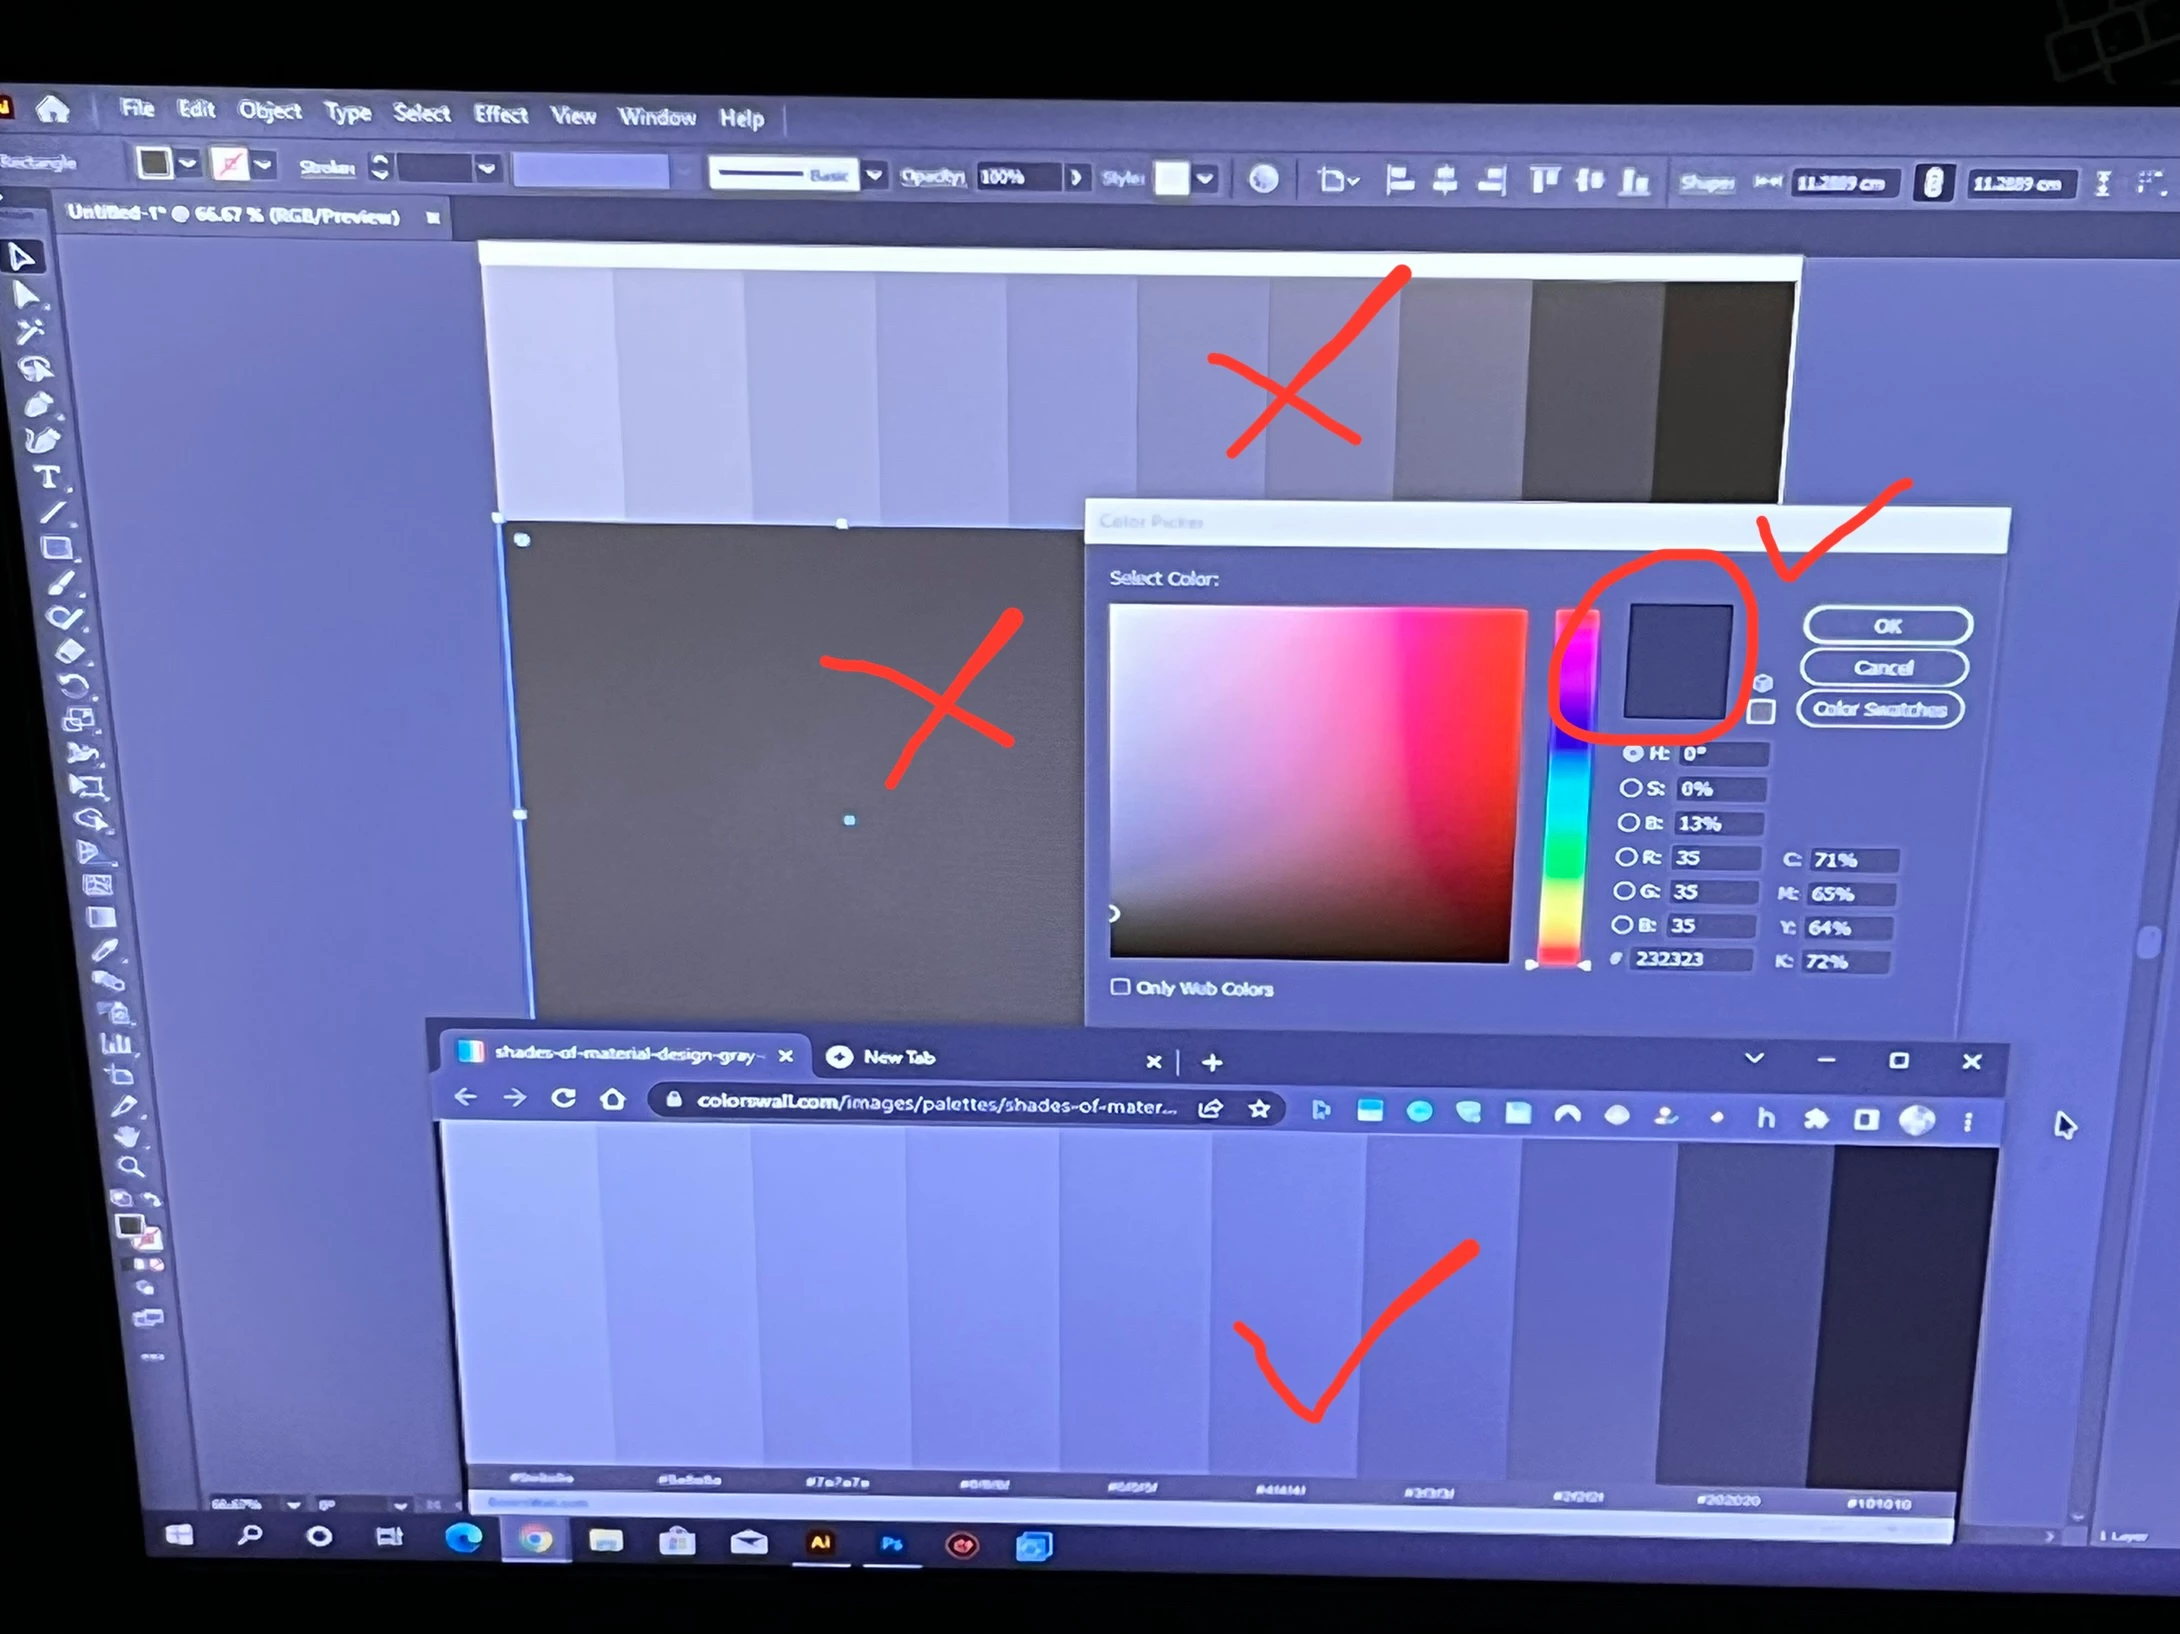Click the Color Swatches button
The width and height of the screenshot is (2180, 1634).
click(x=1879, y=709)
